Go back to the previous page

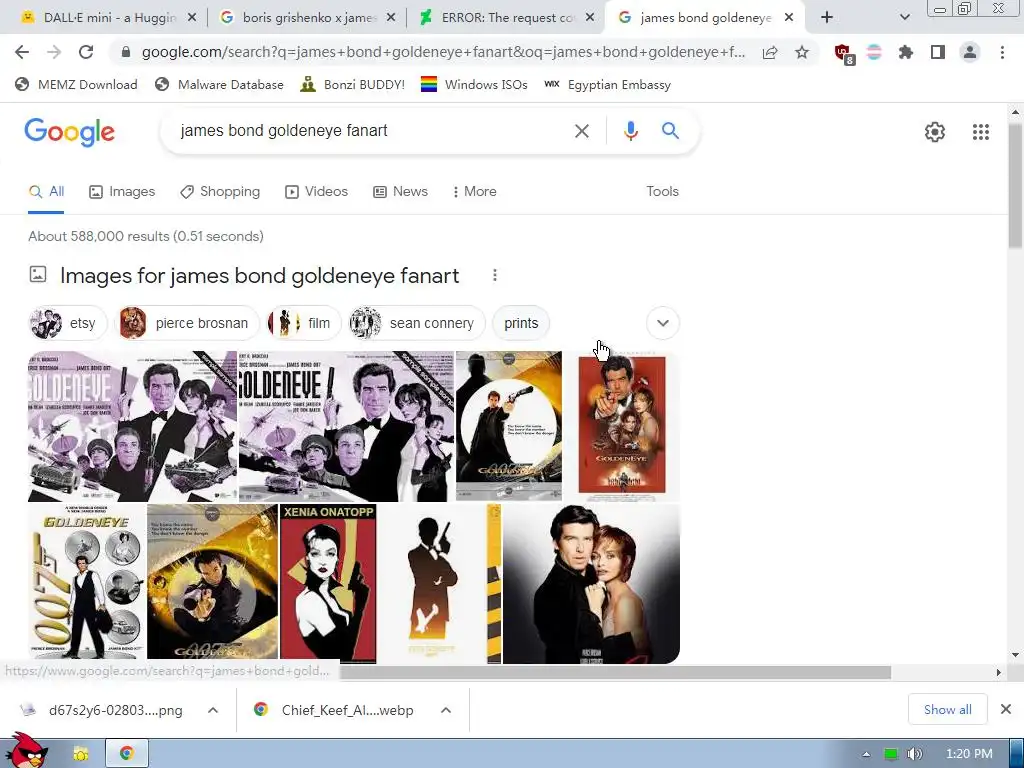22,52
